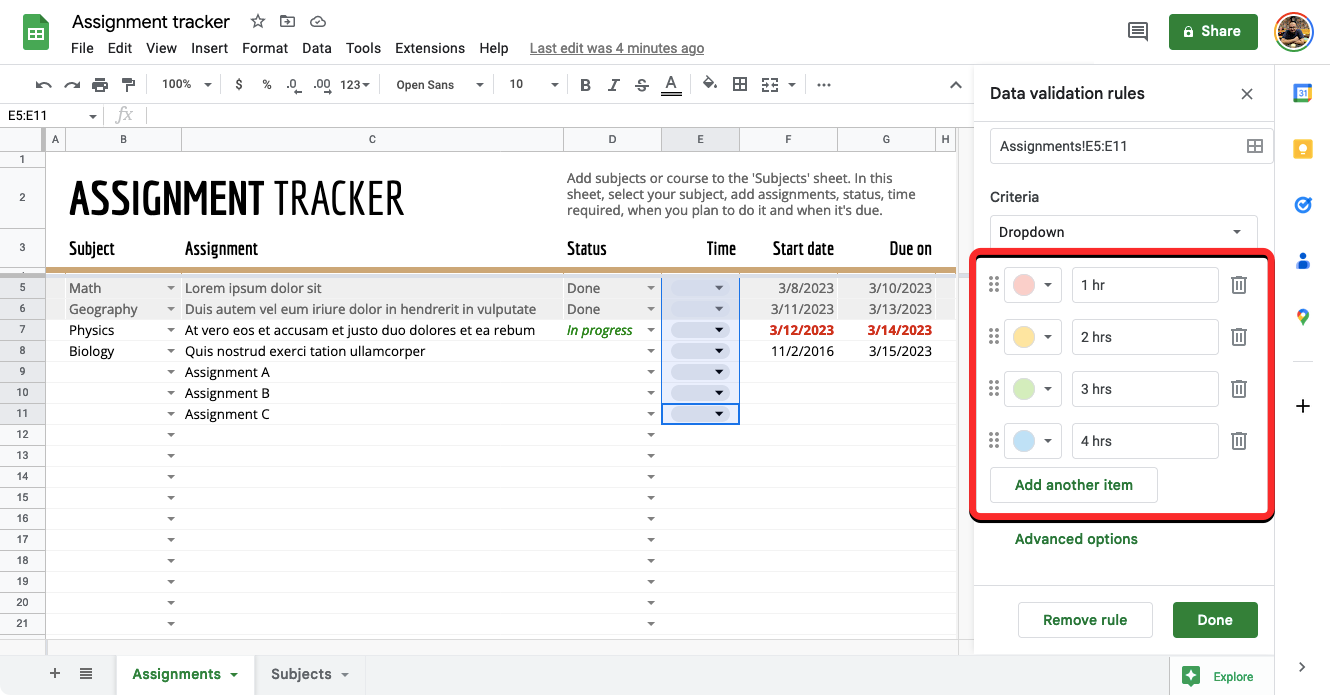Viewport: 1330px width, 695px height.
Task: Open the 100% zoom level dropdown
Action: tap(186, 85)
